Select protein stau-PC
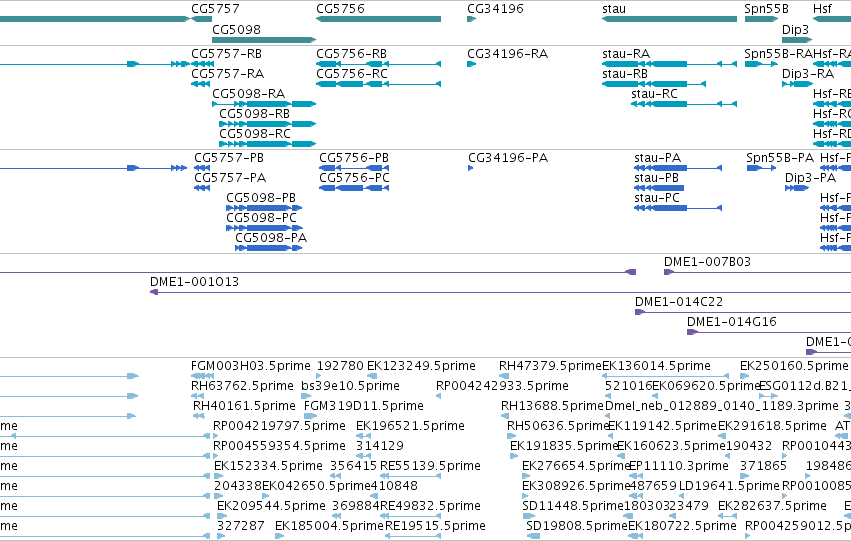This screenshot has height=541, width=851. (657, 198)
